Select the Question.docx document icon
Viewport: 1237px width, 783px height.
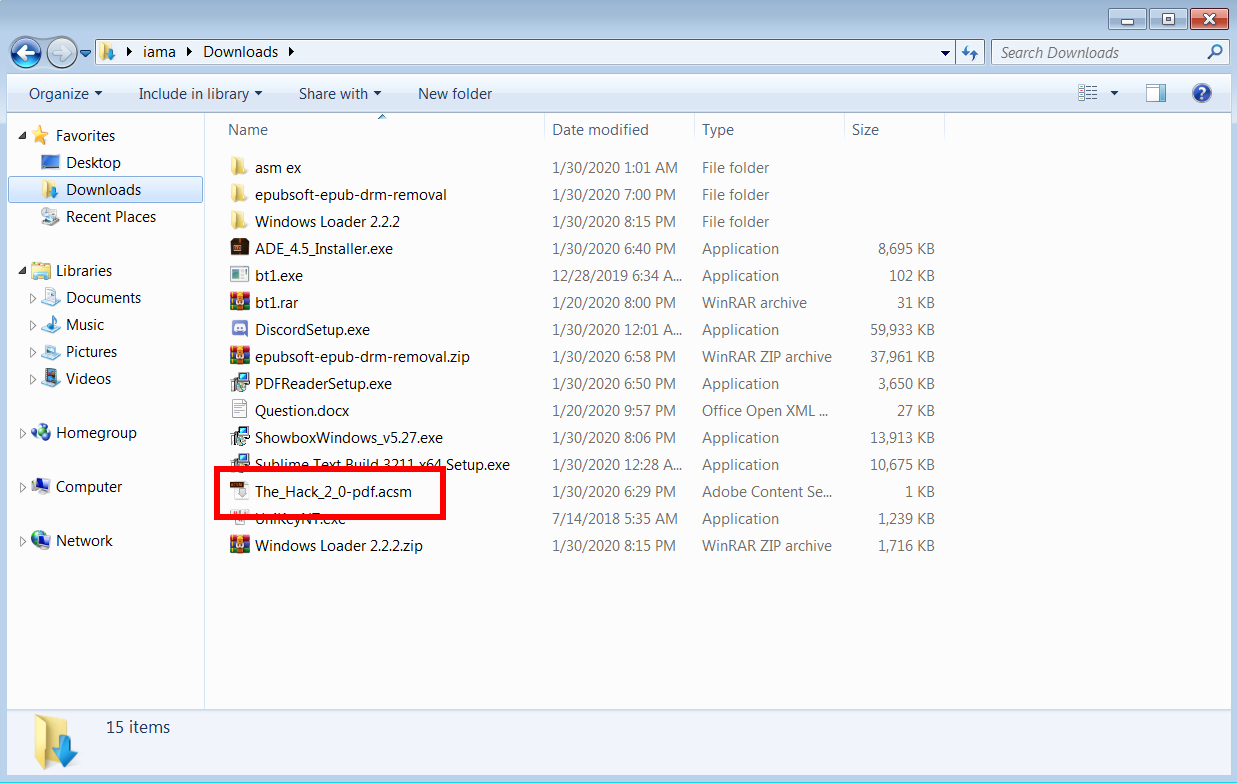tap(239, 410)
